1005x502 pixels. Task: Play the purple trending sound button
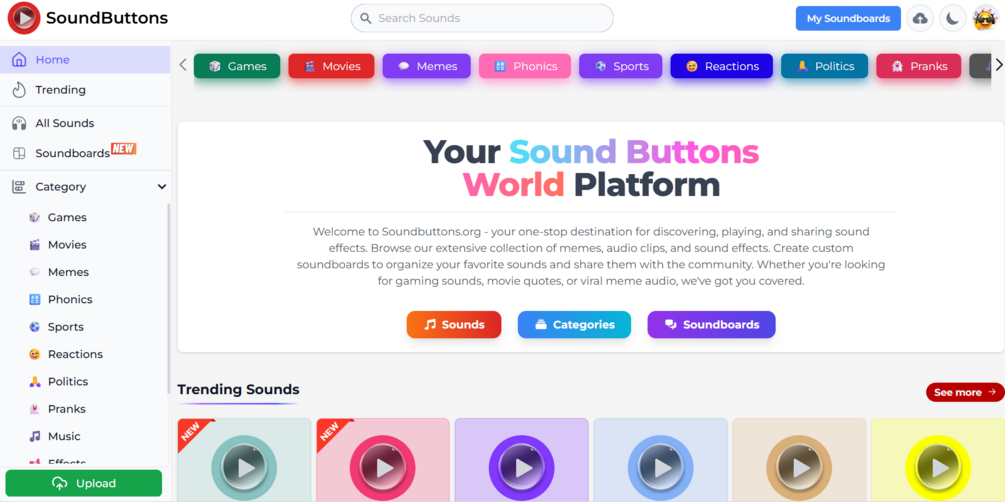[x=522, y=467]
